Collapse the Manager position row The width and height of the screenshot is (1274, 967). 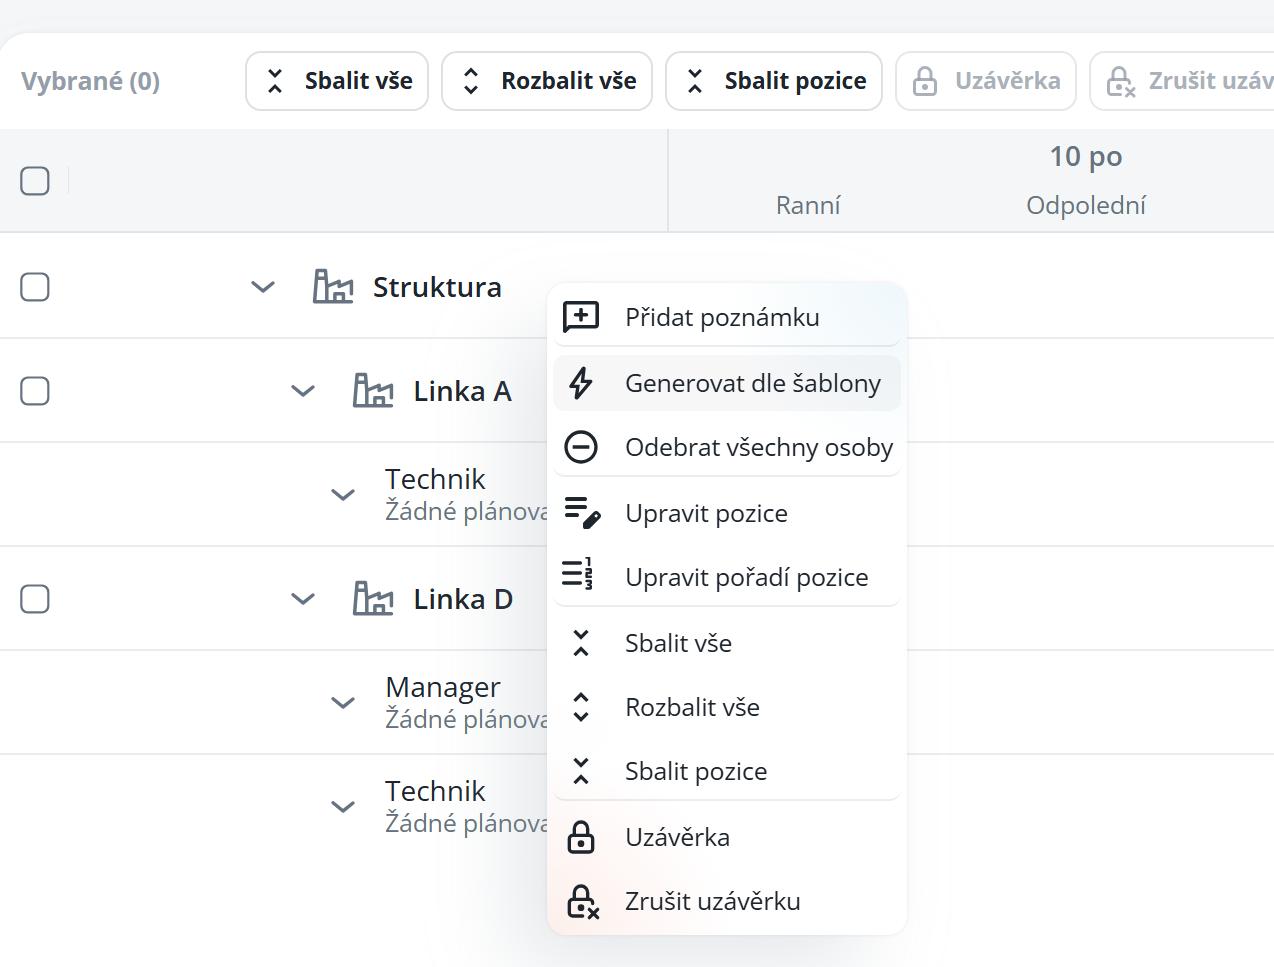coord(343,702)
